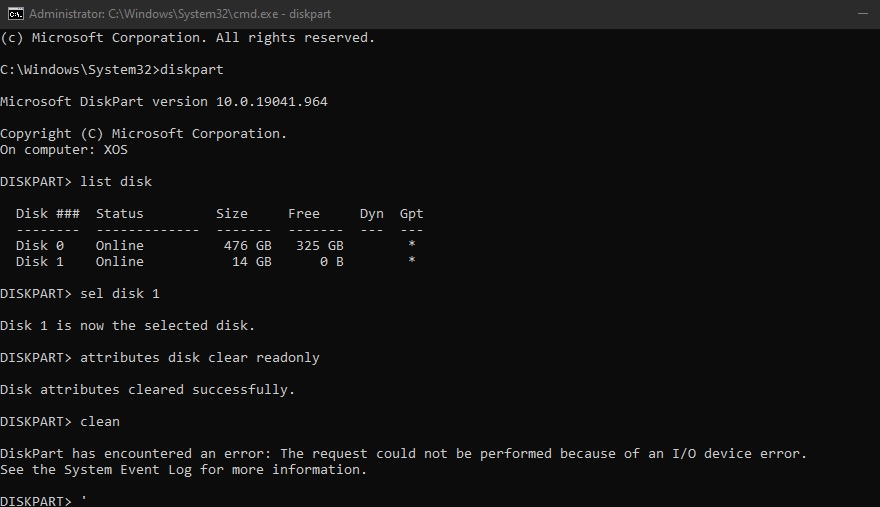Image resolution: width=880 pixels, height=507 pixels.
Task: Click the 'On computer: XOS' line
Action: 64,150
